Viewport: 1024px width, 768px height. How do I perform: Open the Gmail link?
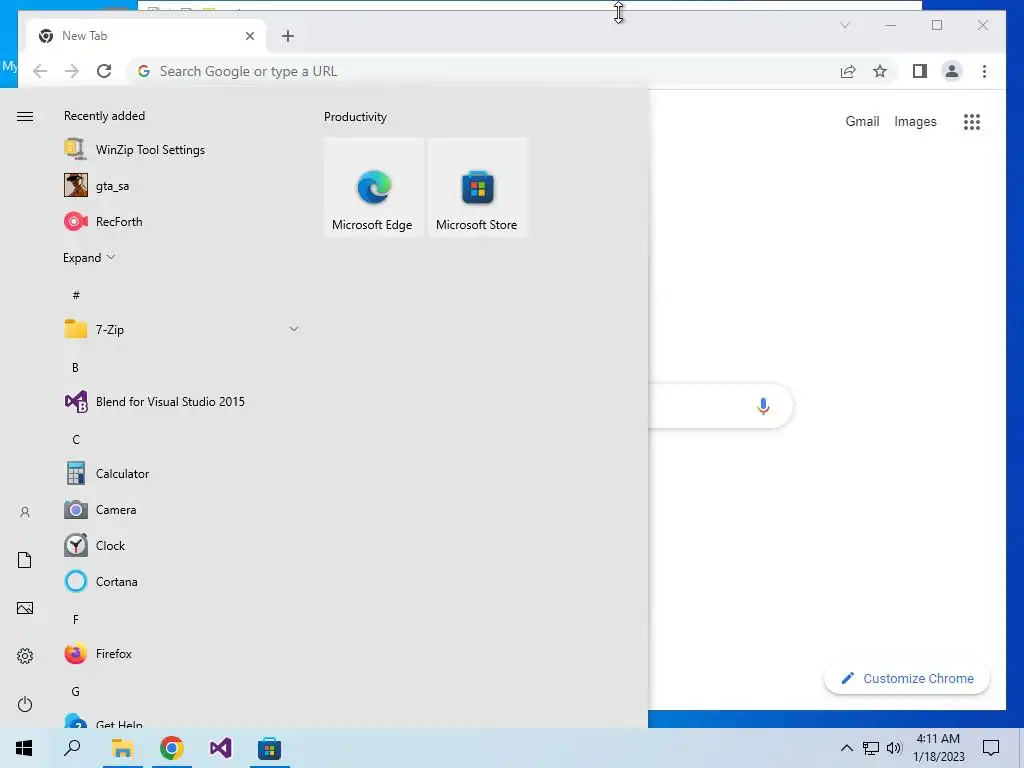pyautogui.click(x=862, y=121)
